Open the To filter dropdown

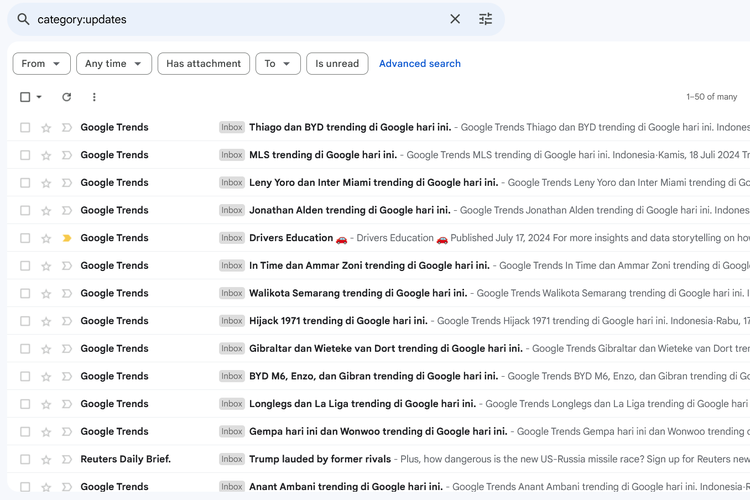[278, 64]
